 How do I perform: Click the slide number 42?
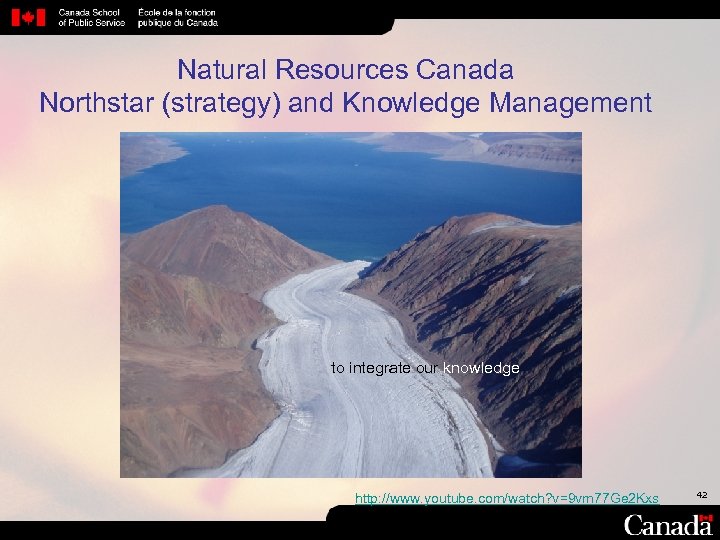pos(702,495)
